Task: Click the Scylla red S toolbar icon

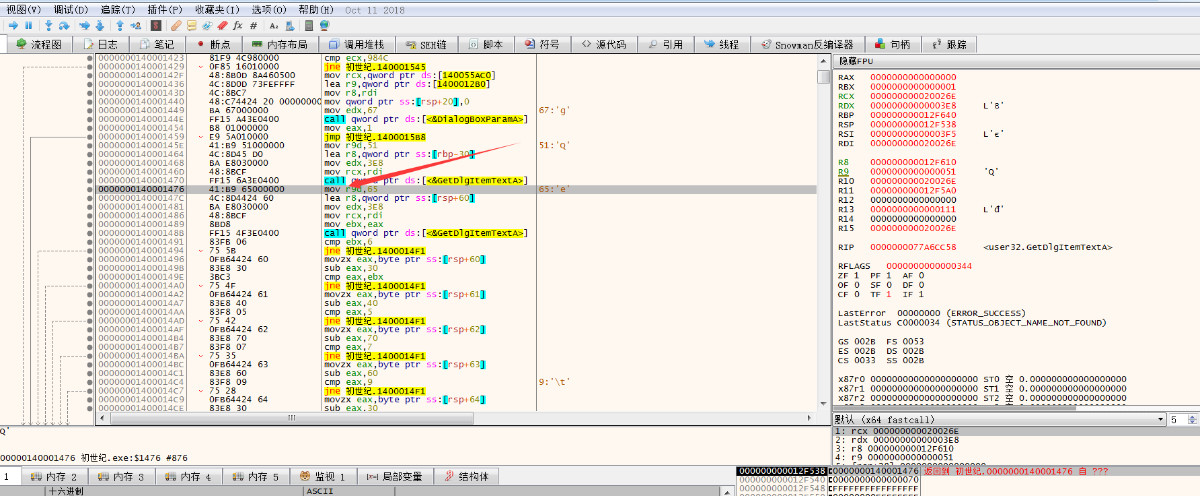Action: click(x=156, y=25)
